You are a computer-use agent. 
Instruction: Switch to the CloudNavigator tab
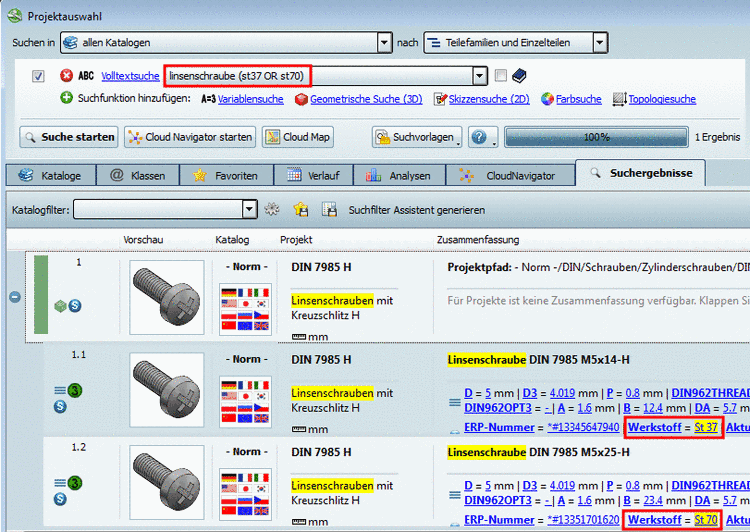tap(510, 175)
